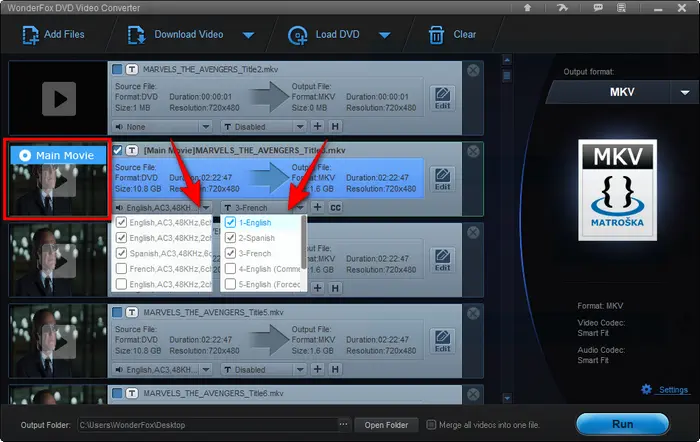Open Edit for the Title2.mkv item

pos(441,98)
